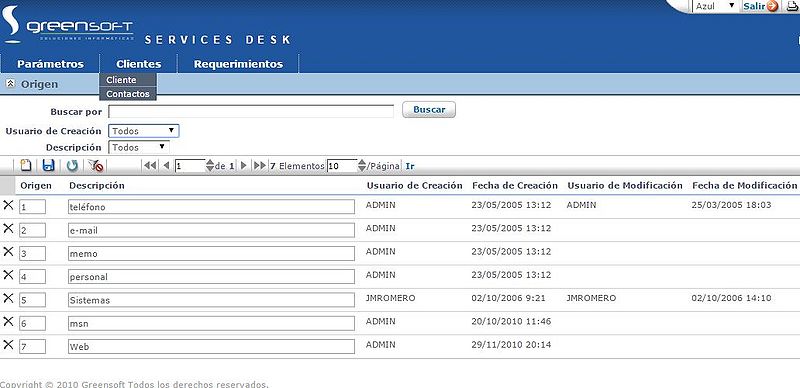Click the clear filter icon
This screenshot has height=388, width=800.
pos(95,165)
